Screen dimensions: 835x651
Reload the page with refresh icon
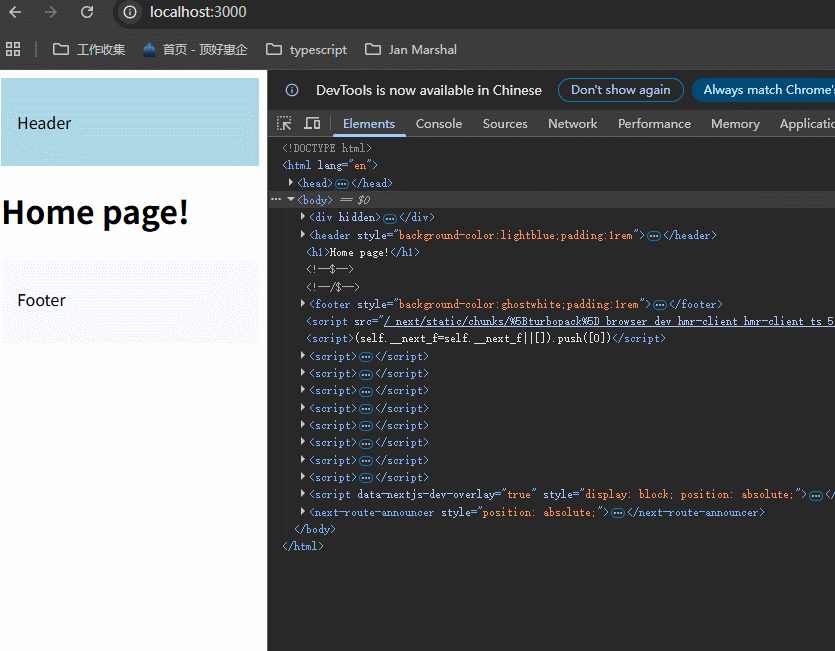(87, 12)
